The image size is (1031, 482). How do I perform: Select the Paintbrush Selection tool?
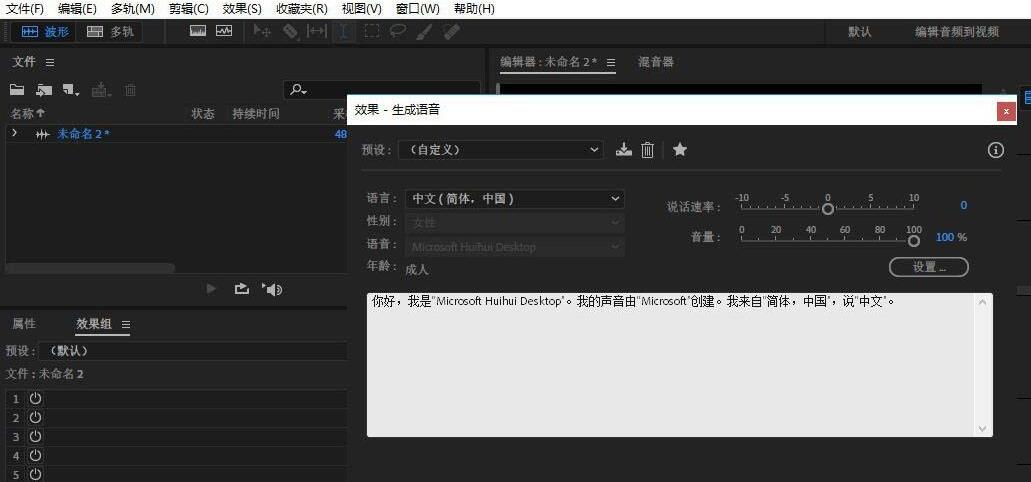coord(424,31)
